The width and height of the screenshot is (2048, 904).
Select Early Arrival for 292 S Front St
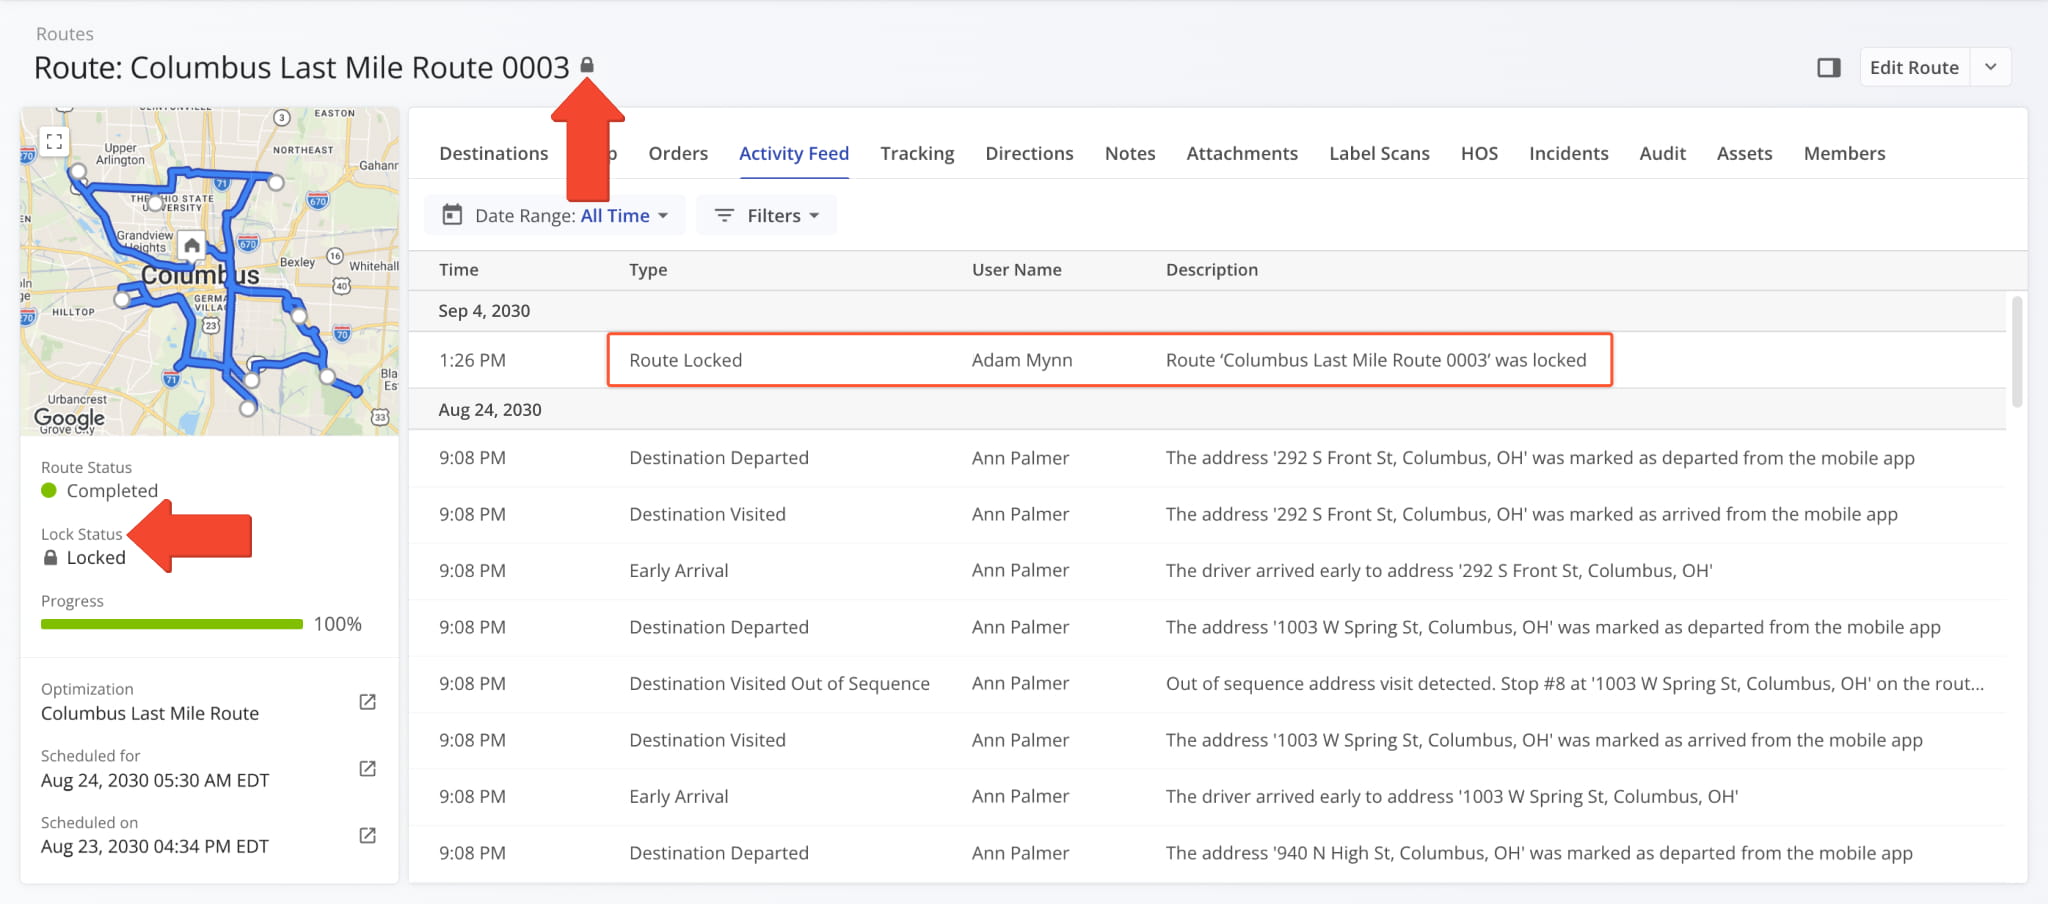[x=1208, y=571]
